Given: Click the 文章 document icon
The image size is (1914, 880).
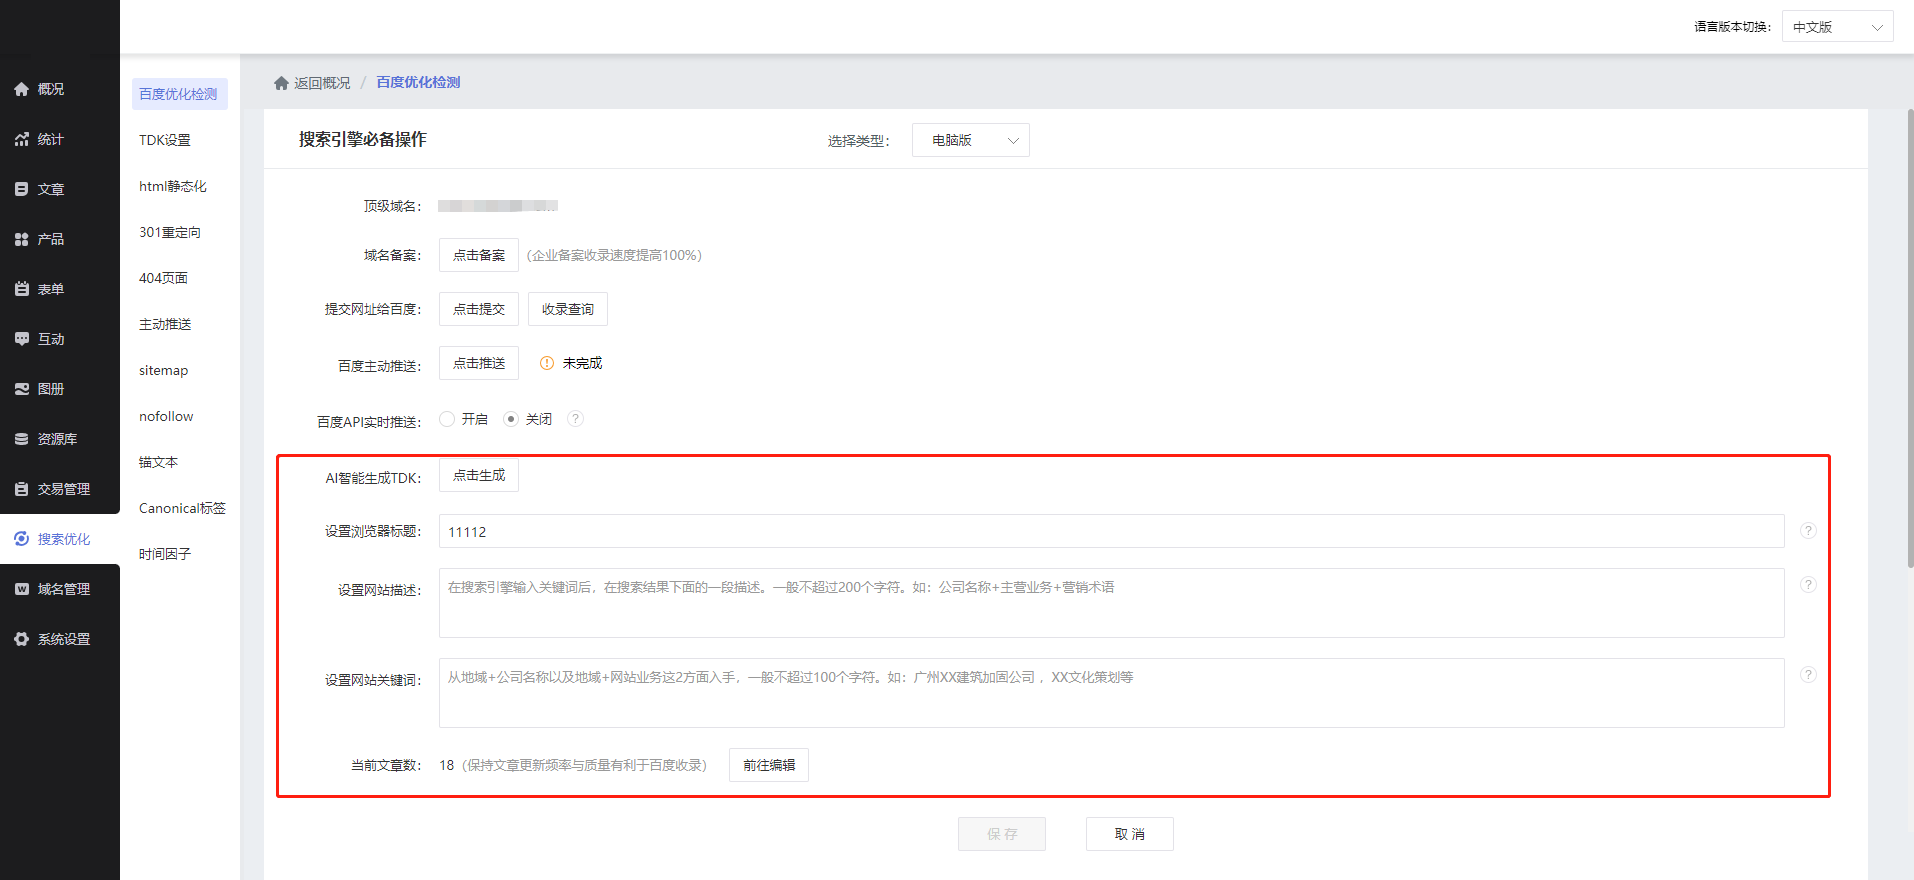Looking at the screenshot, I should [x=21, y=189].
